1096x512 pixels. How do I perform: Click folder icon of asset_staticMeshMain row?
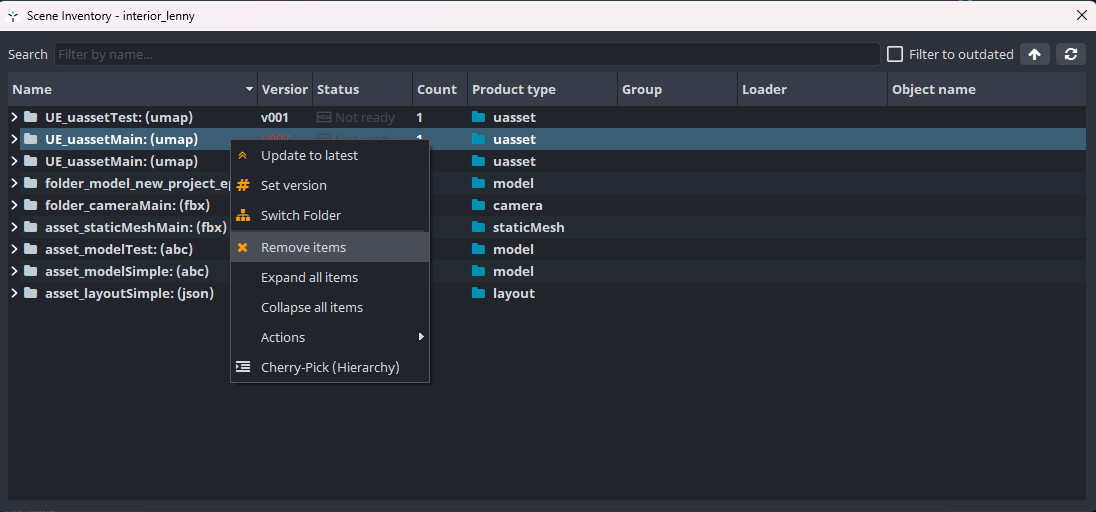(x=30, y=227)
